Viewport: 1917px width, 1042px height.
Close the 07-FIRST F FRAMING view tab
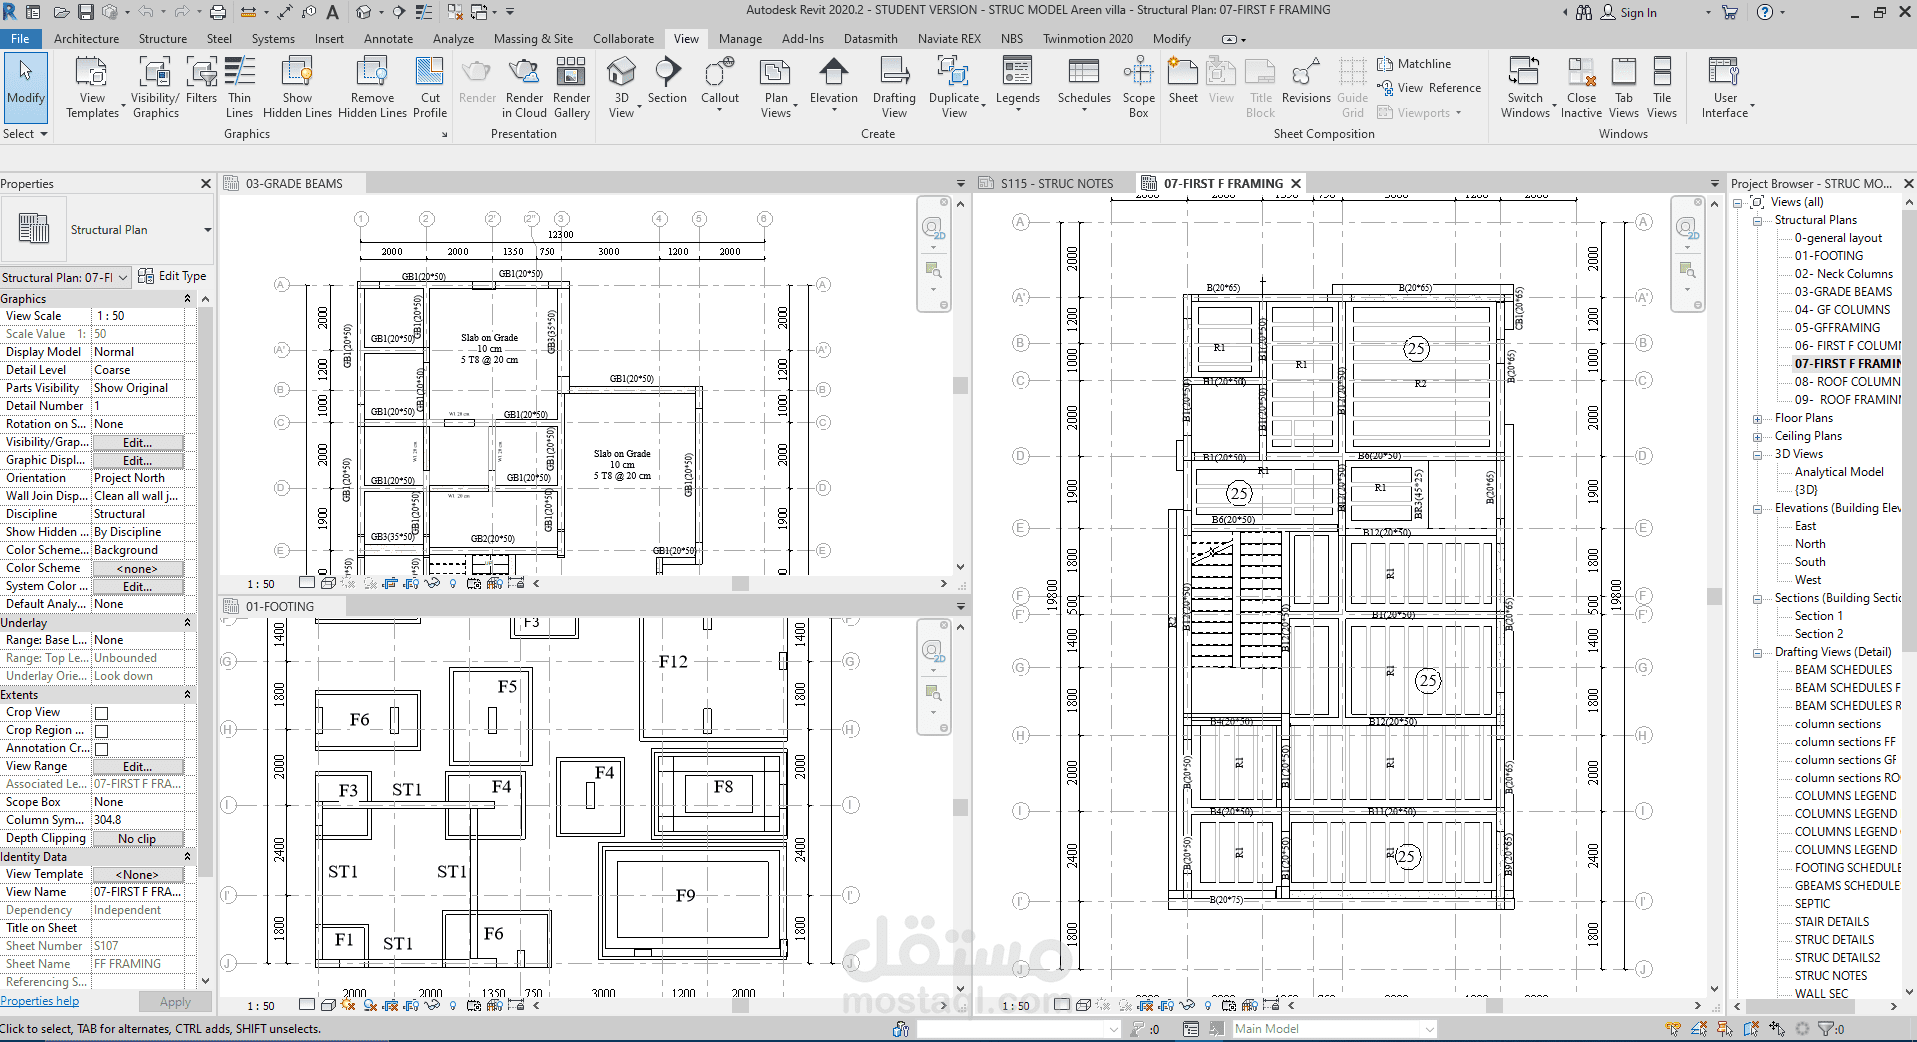1296,184
